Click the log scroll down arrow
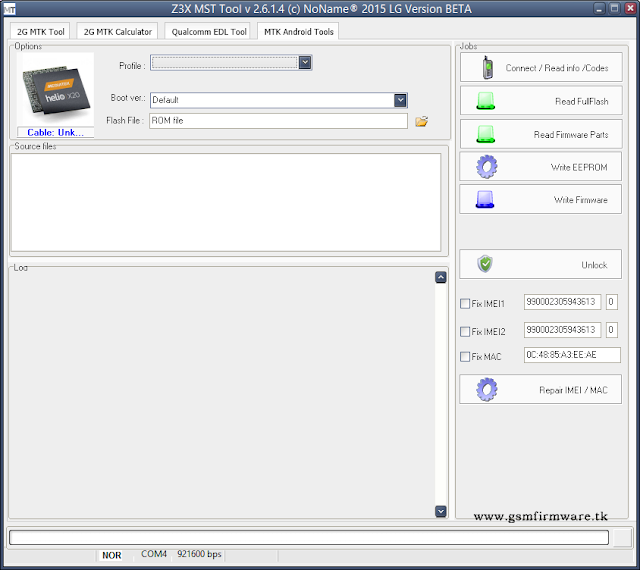This screenshot has width=640, height=570. tap(440, 511)
